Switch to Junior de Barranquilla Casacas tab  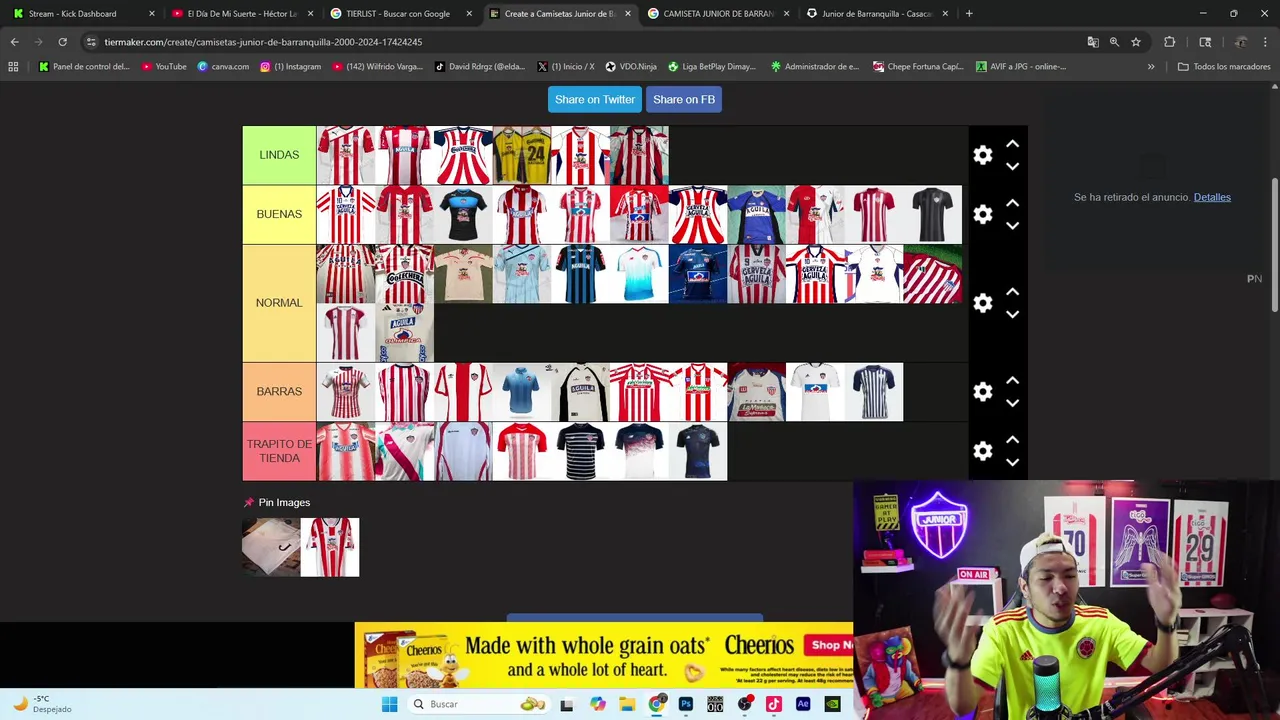pos(876,14)
